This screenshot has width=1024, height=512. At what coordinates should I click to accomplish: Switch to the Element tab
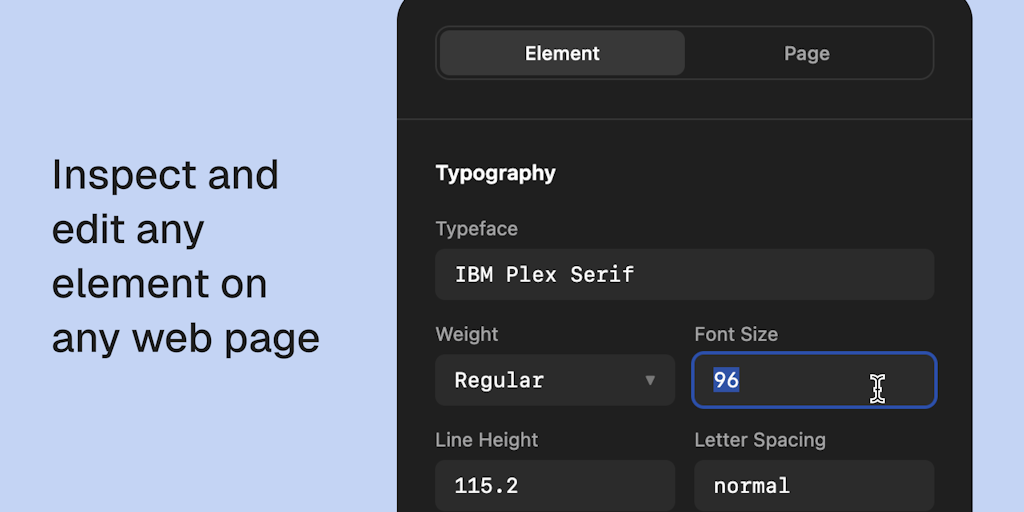[562, 53]
